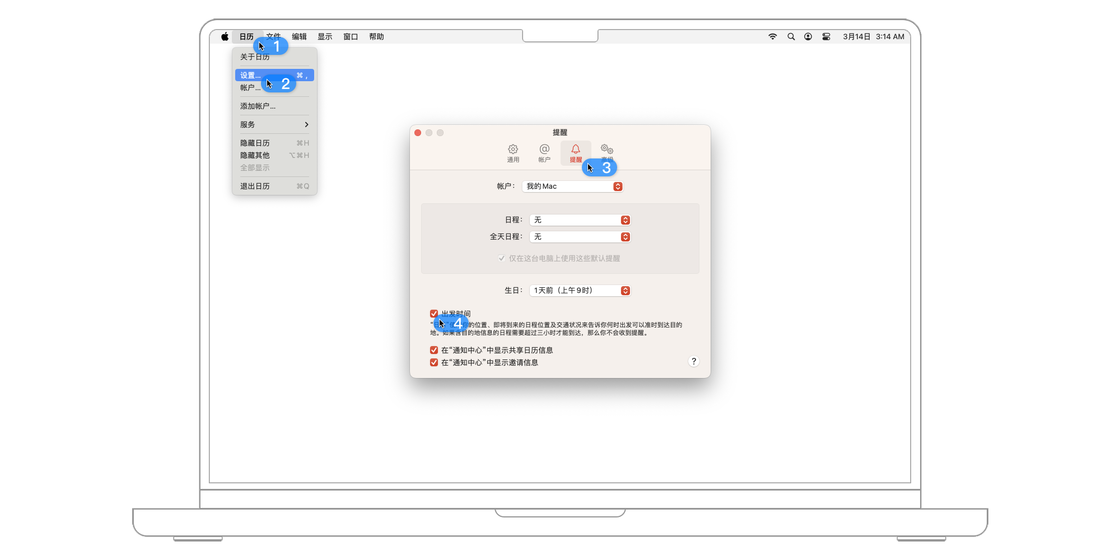
Task: Open the 日程 alert dropdown
Action: (x=580, y=220)
